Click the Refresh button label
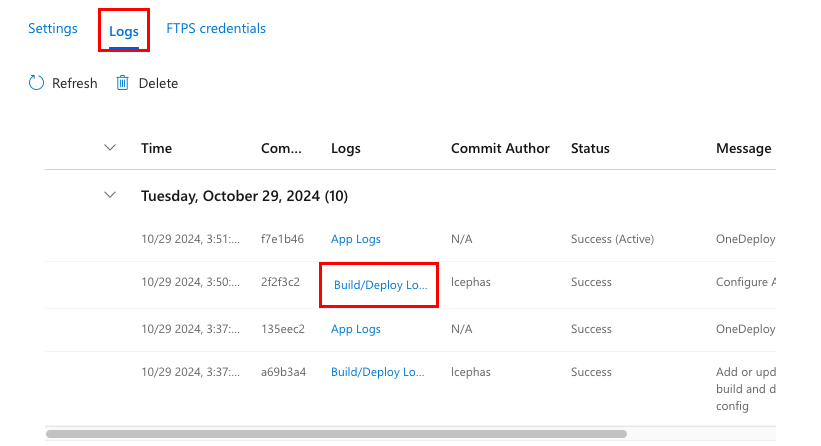The width and height of the screenshot is (821, 446). (75, 83)
